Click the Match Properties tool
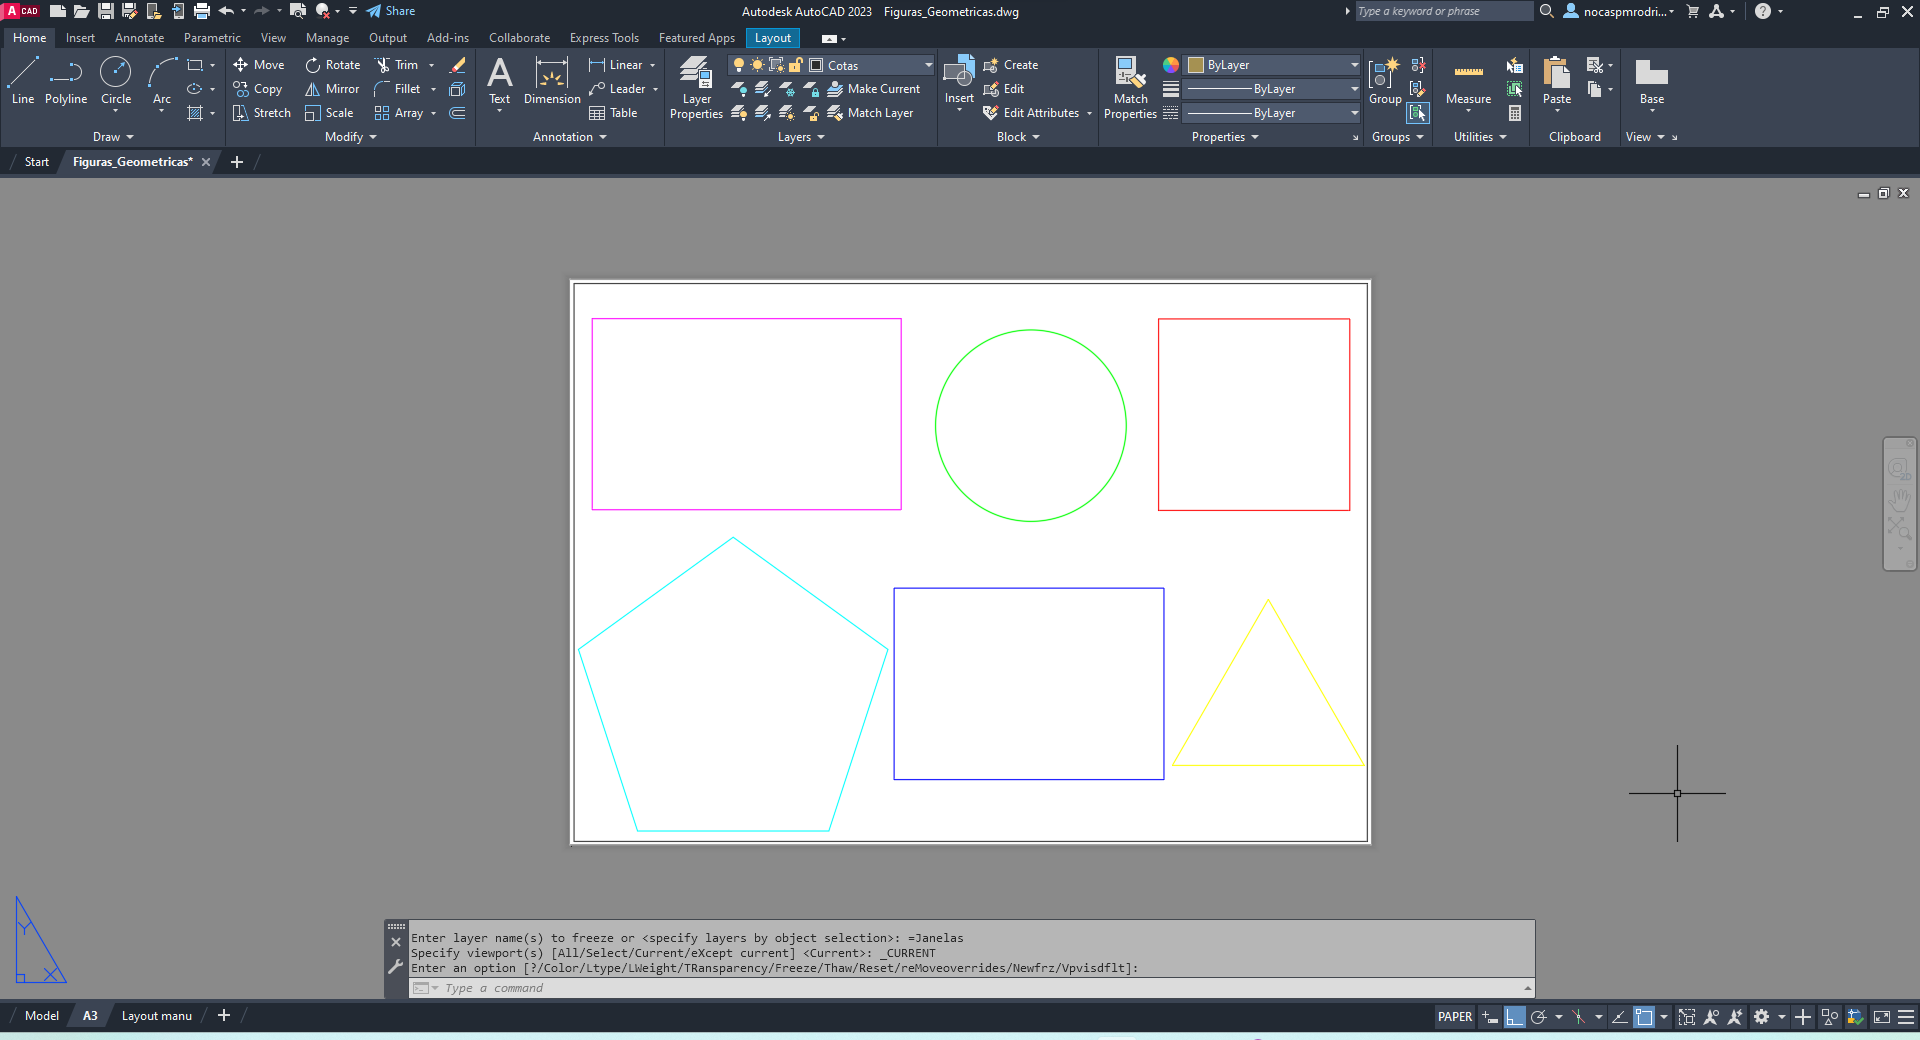 click(x=1130, y=88)
